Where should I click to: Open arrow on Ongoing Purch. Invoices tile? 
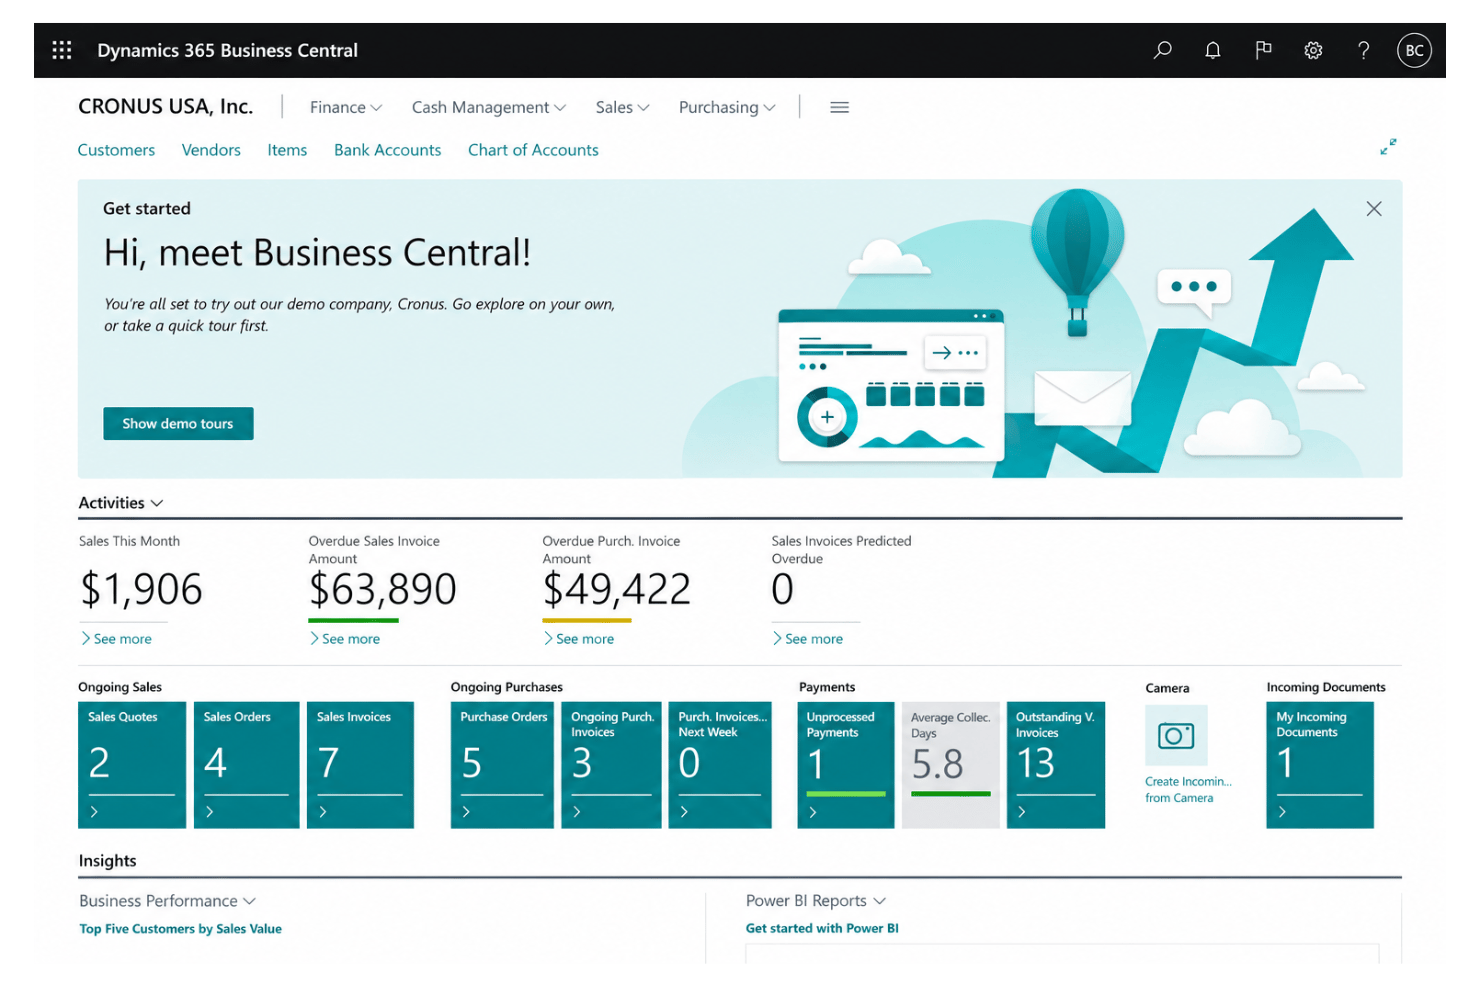(x=577, y=812)
